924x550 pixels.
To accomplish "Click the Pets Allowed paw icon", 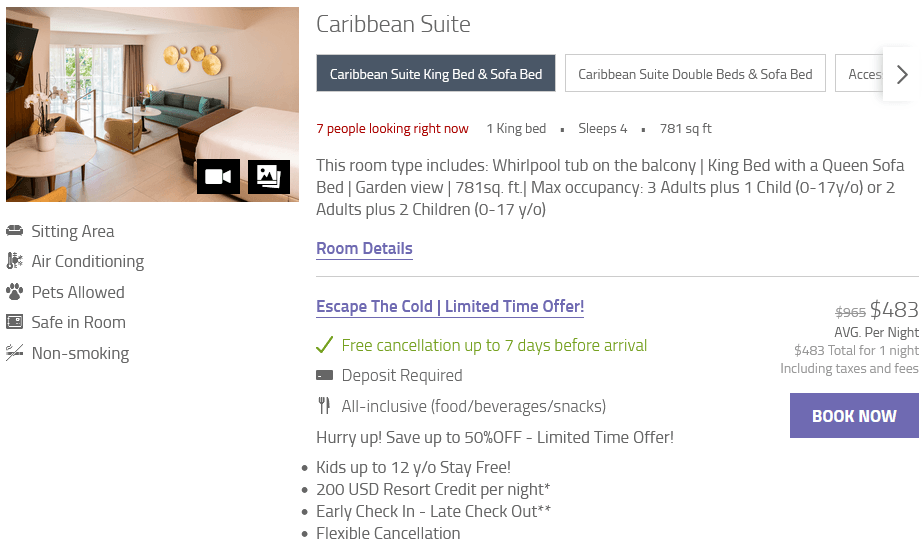I will 14,292.
